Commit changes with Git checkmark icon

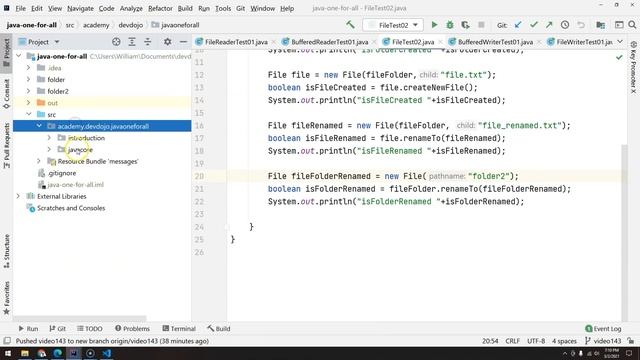533,25
